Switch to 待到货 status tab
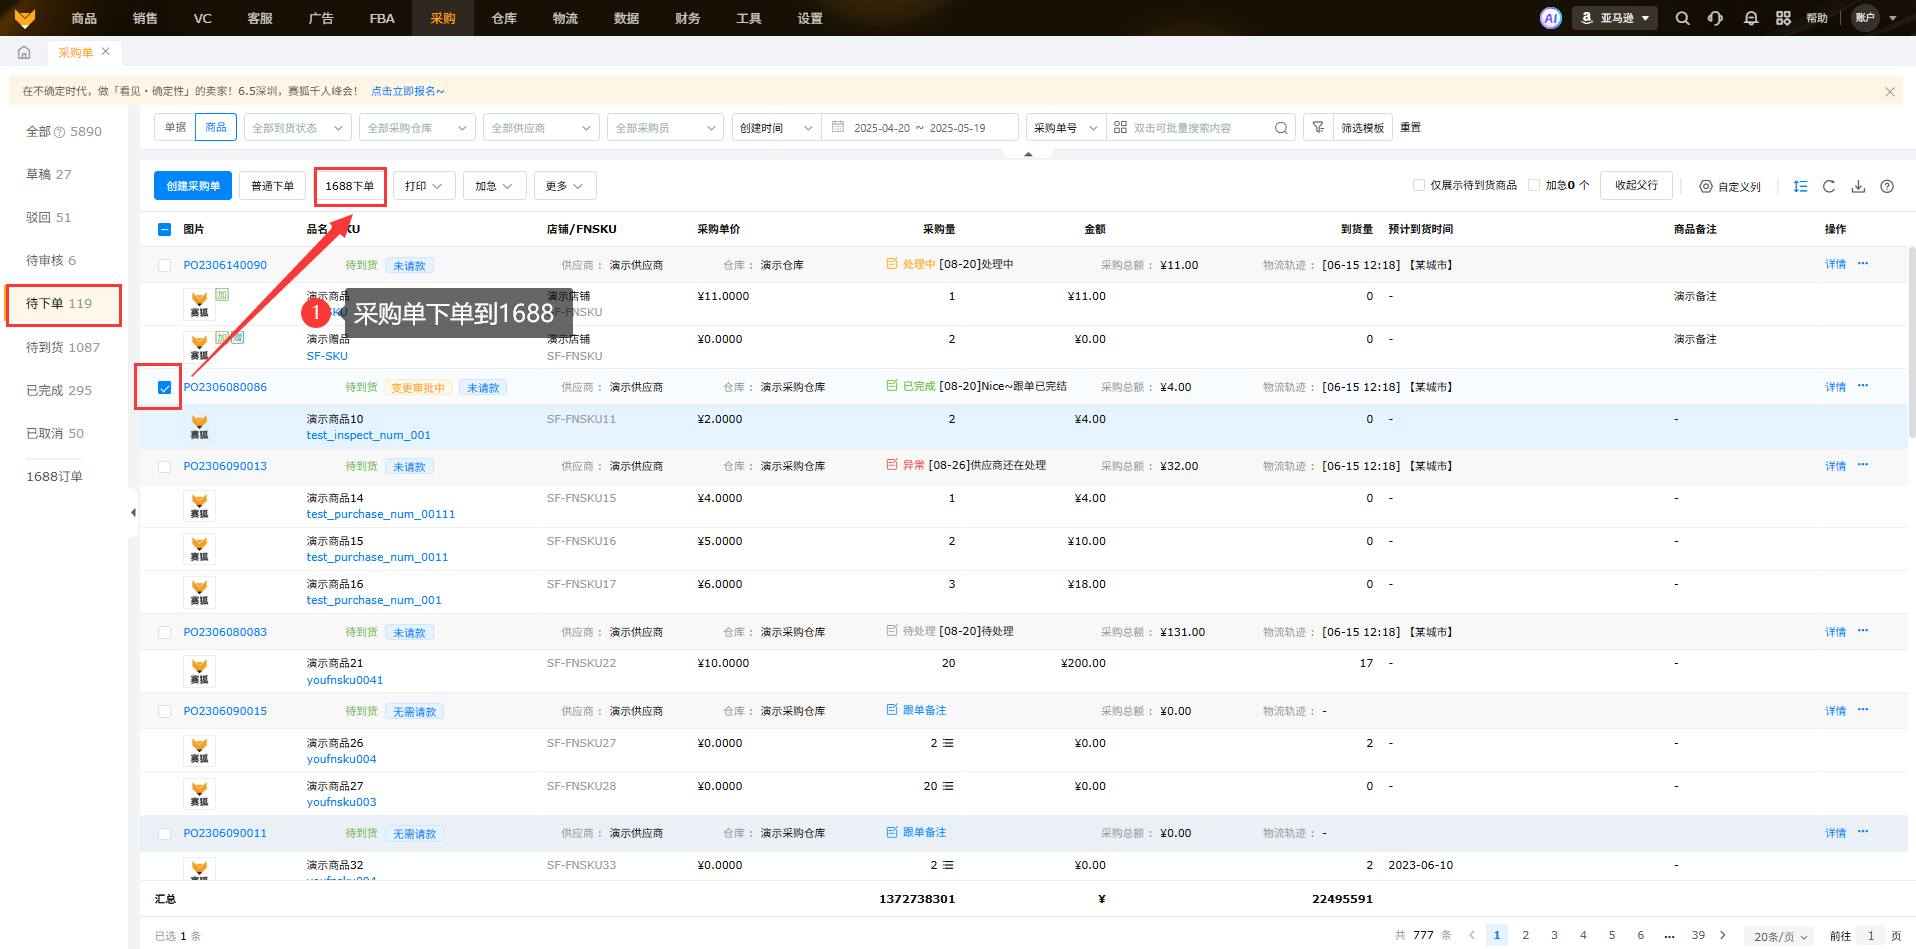The image size is (1916, 949). tap(63, 347)
